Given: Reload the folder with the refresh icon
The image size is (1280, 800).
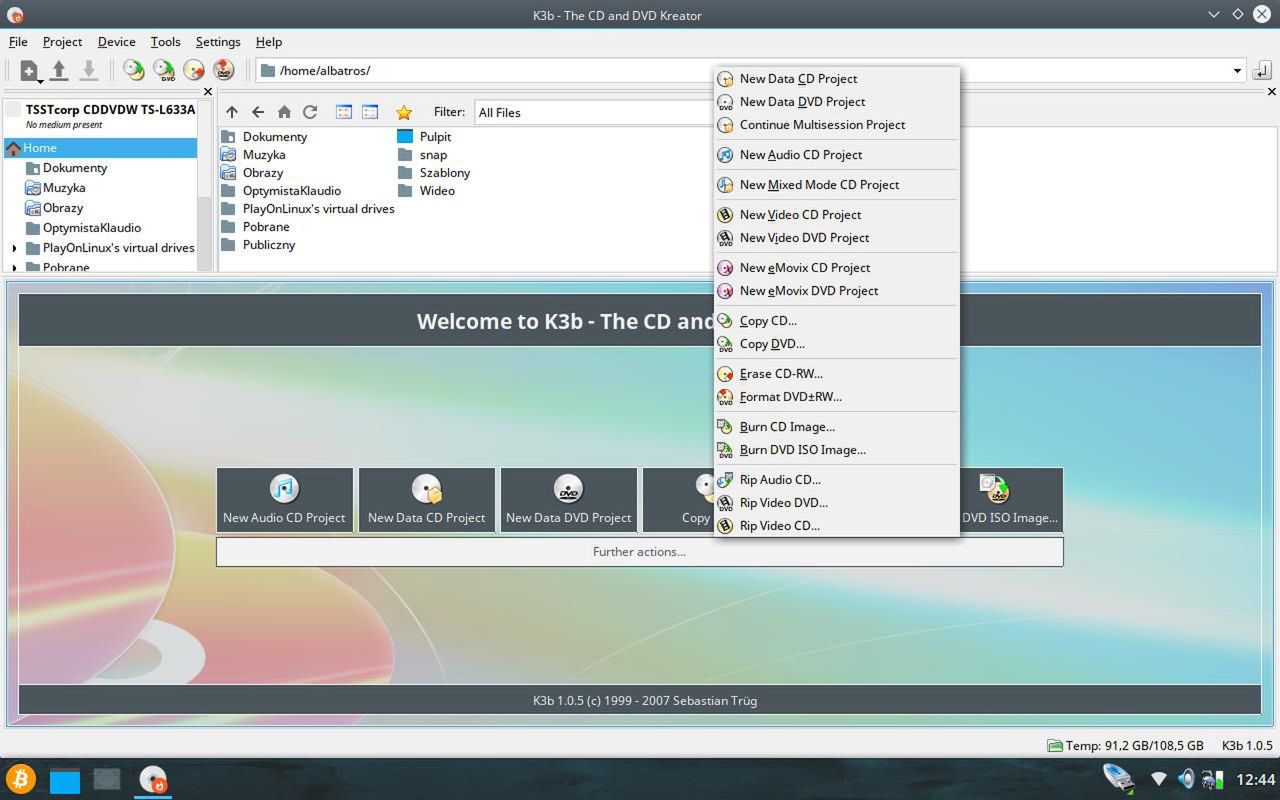Looking at the screenshot, I should tap(310, 112).
